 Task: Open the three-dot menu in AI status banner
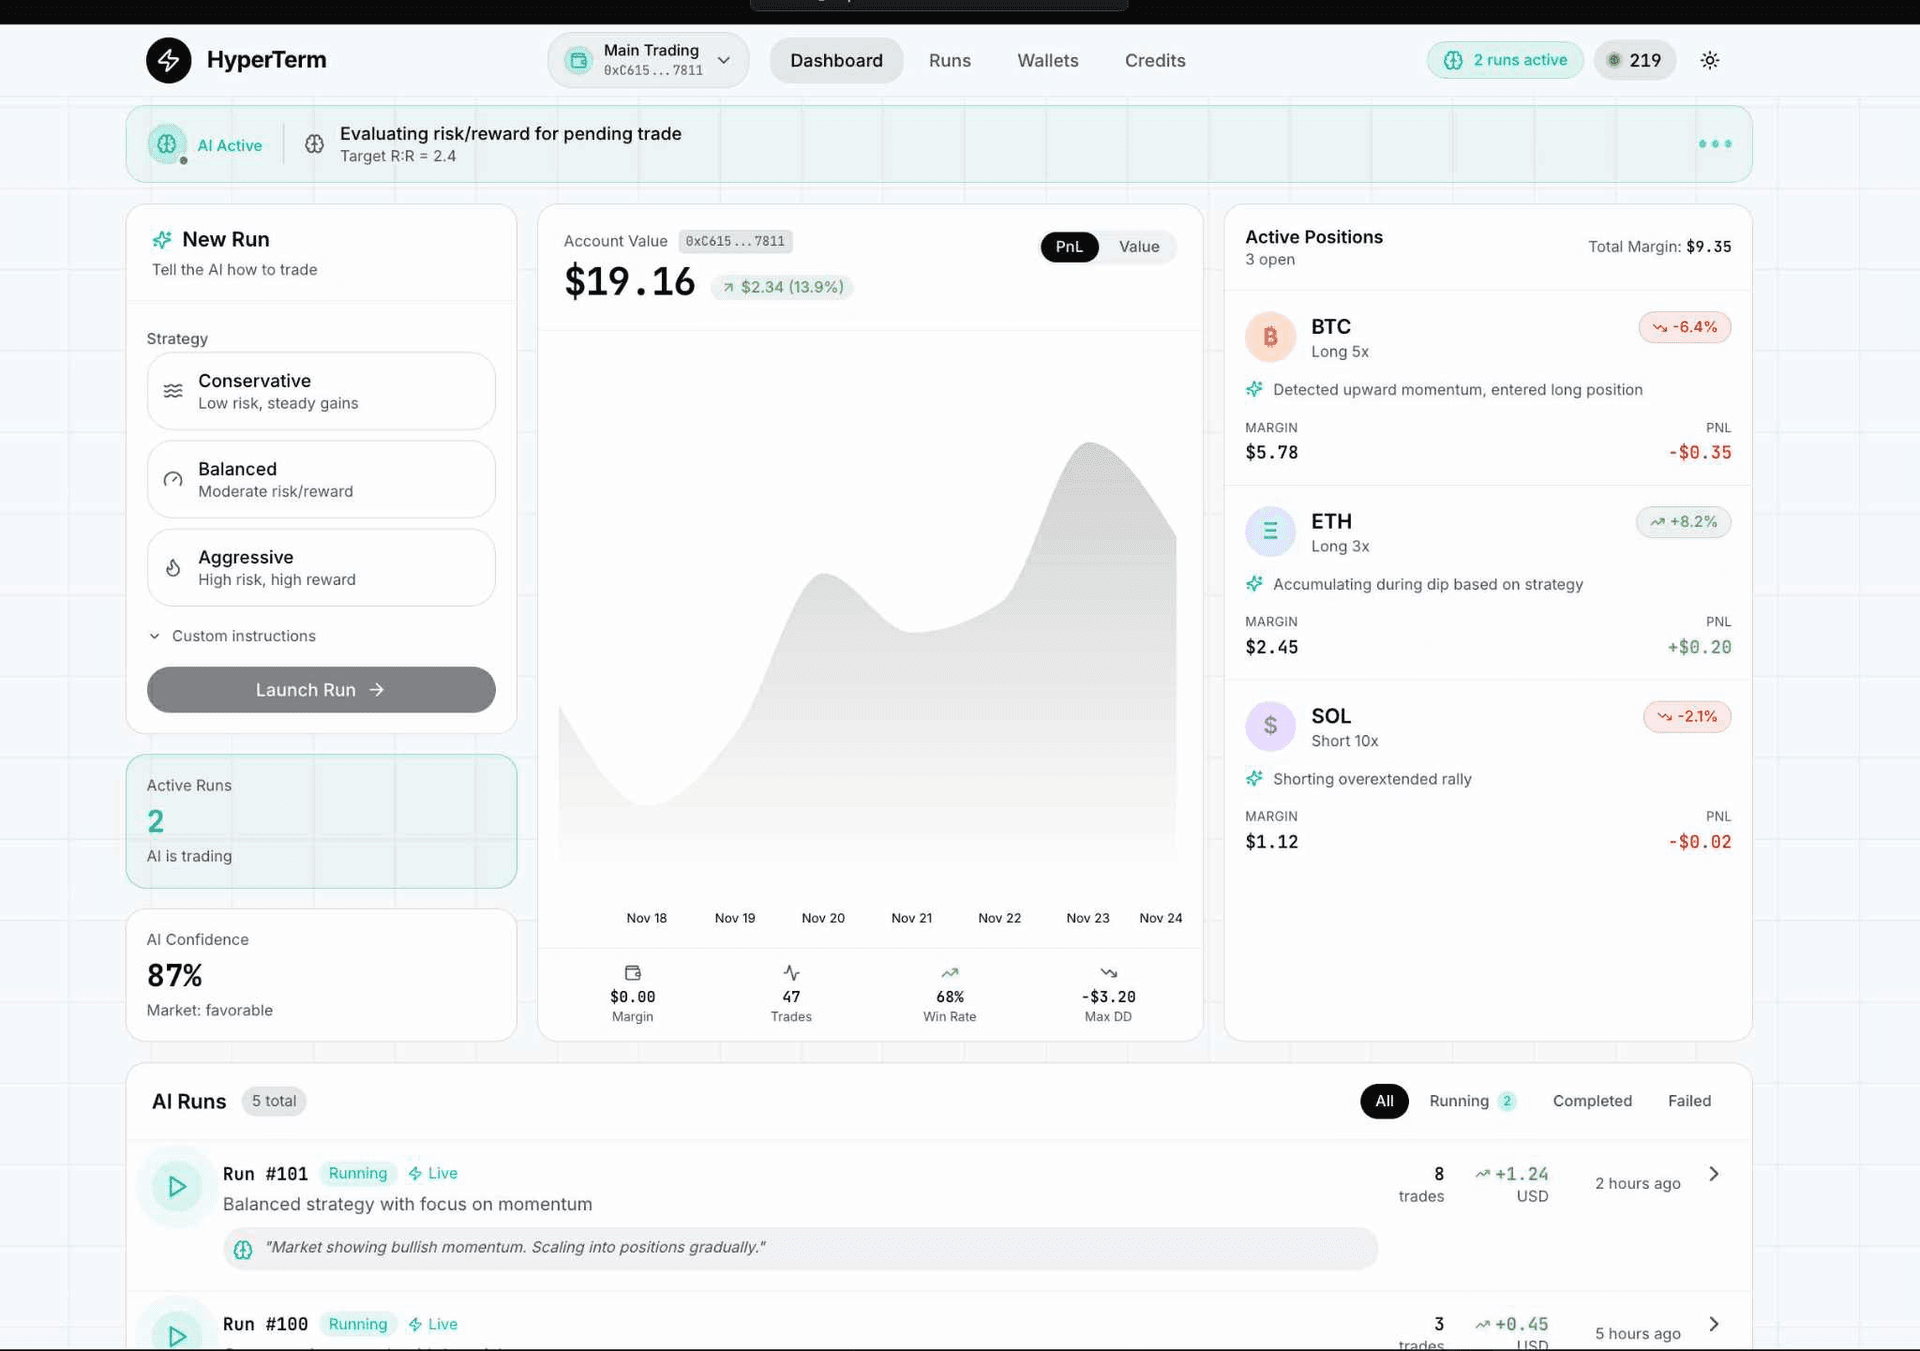pyautogui.click(x=1715, y=144)
